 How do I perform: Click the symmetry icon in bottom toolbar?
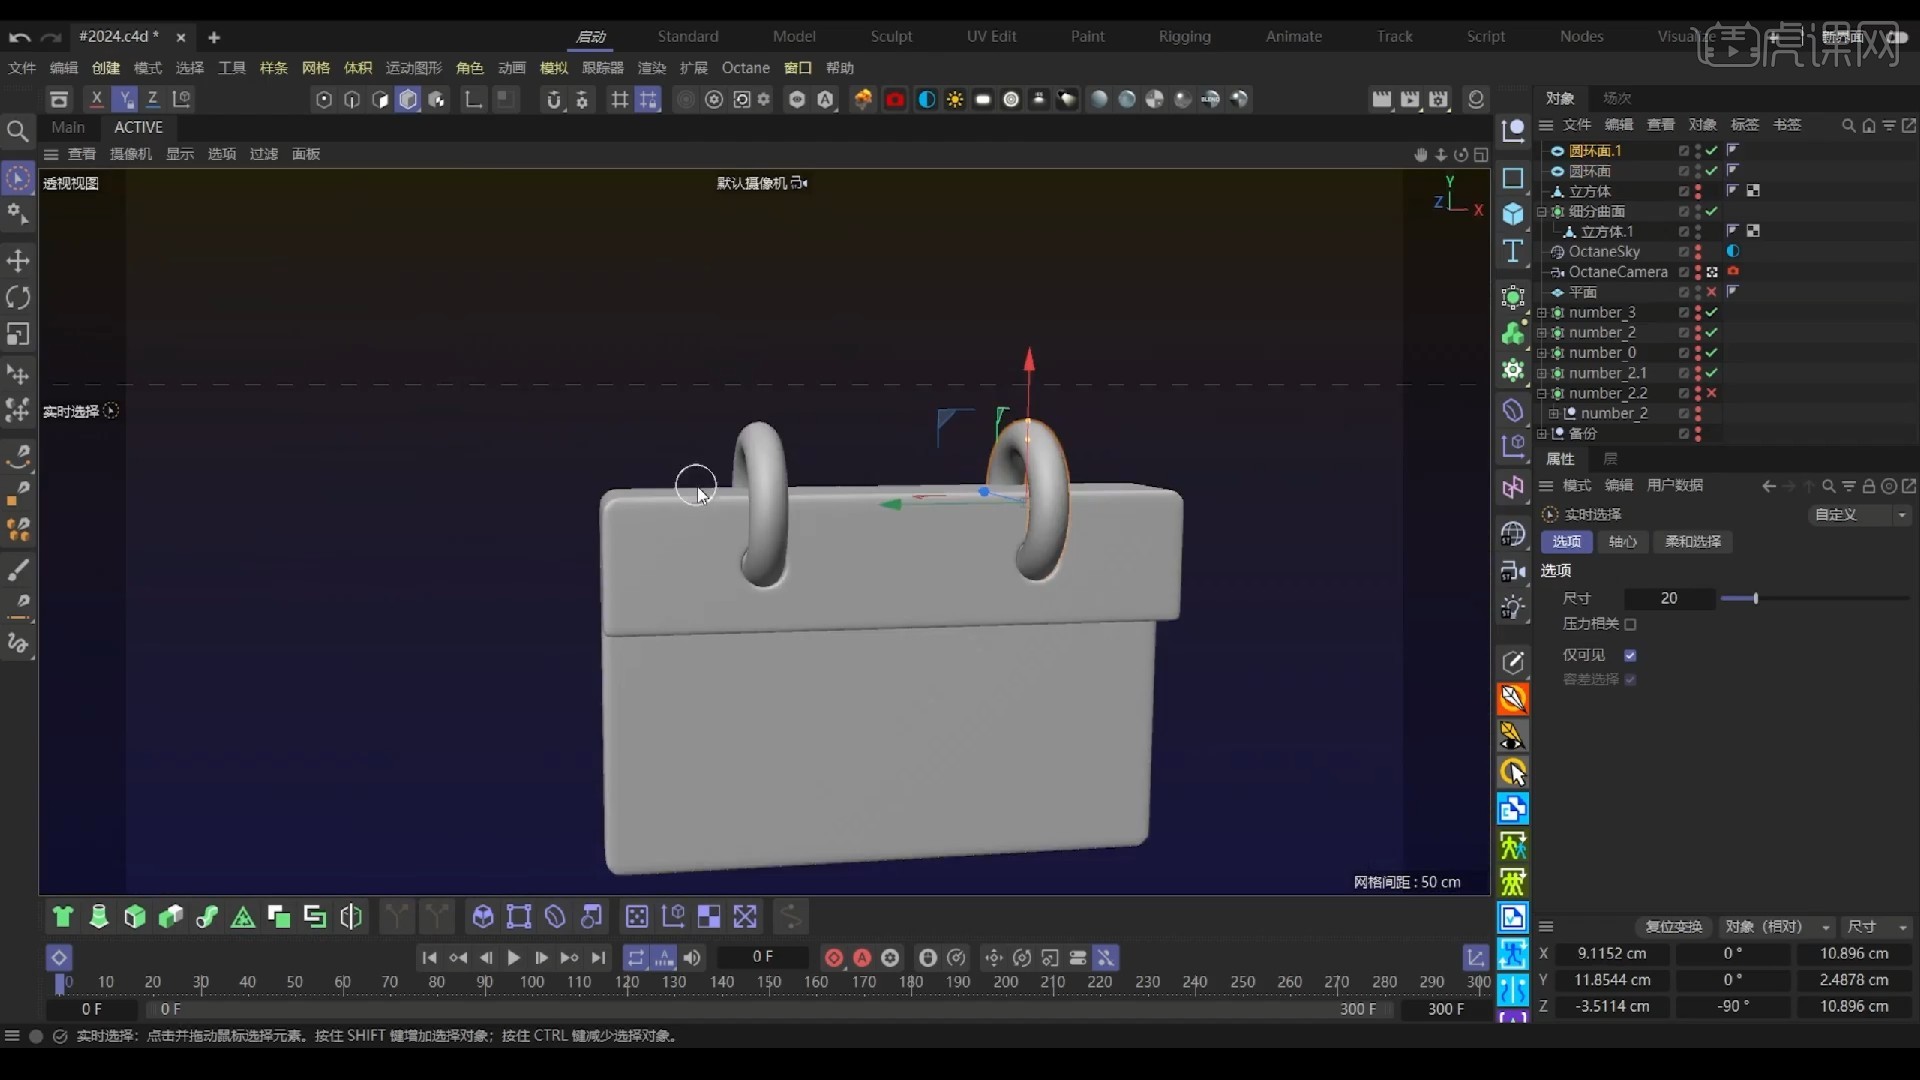tap(351, 916)
